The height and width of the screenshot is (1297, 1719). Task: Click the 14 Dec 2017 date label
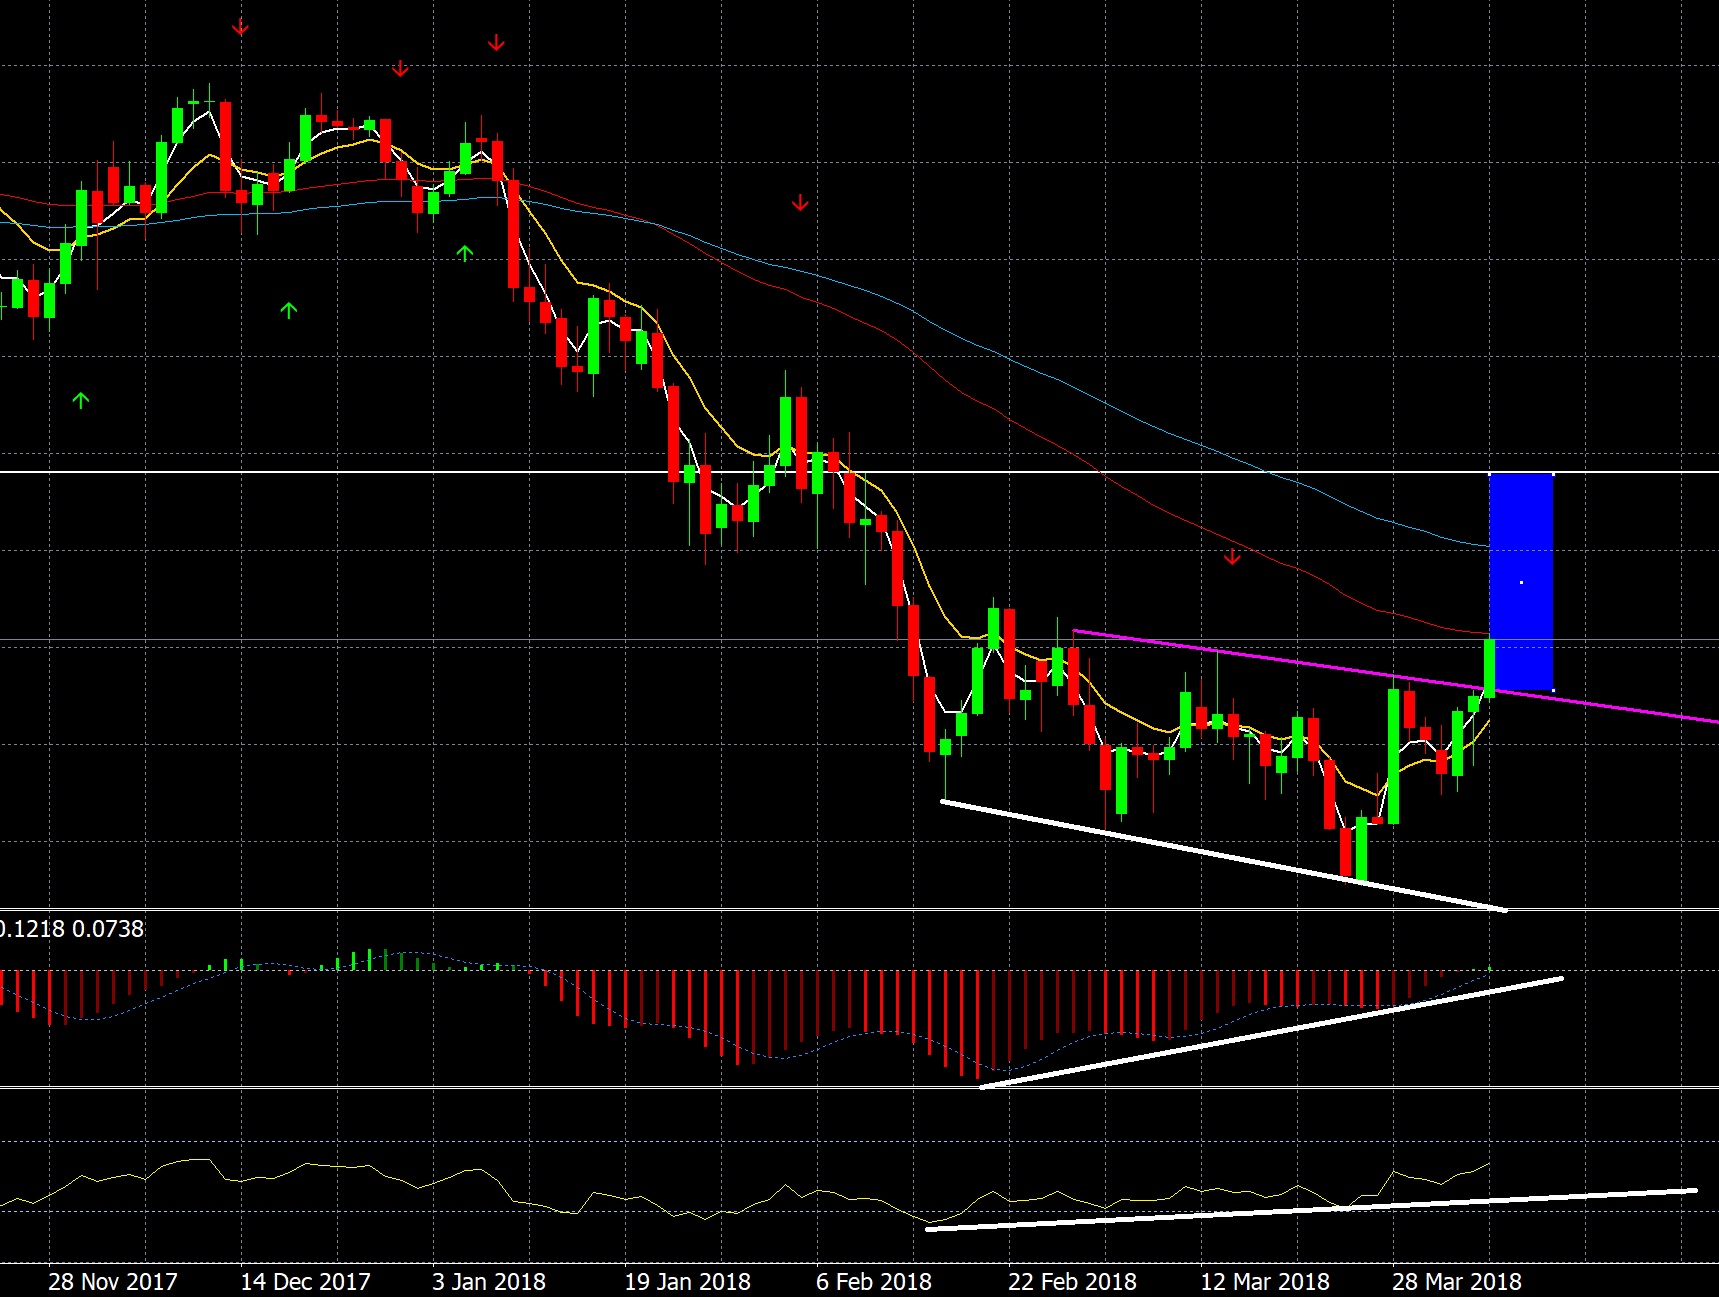(x=305, y=1281)
